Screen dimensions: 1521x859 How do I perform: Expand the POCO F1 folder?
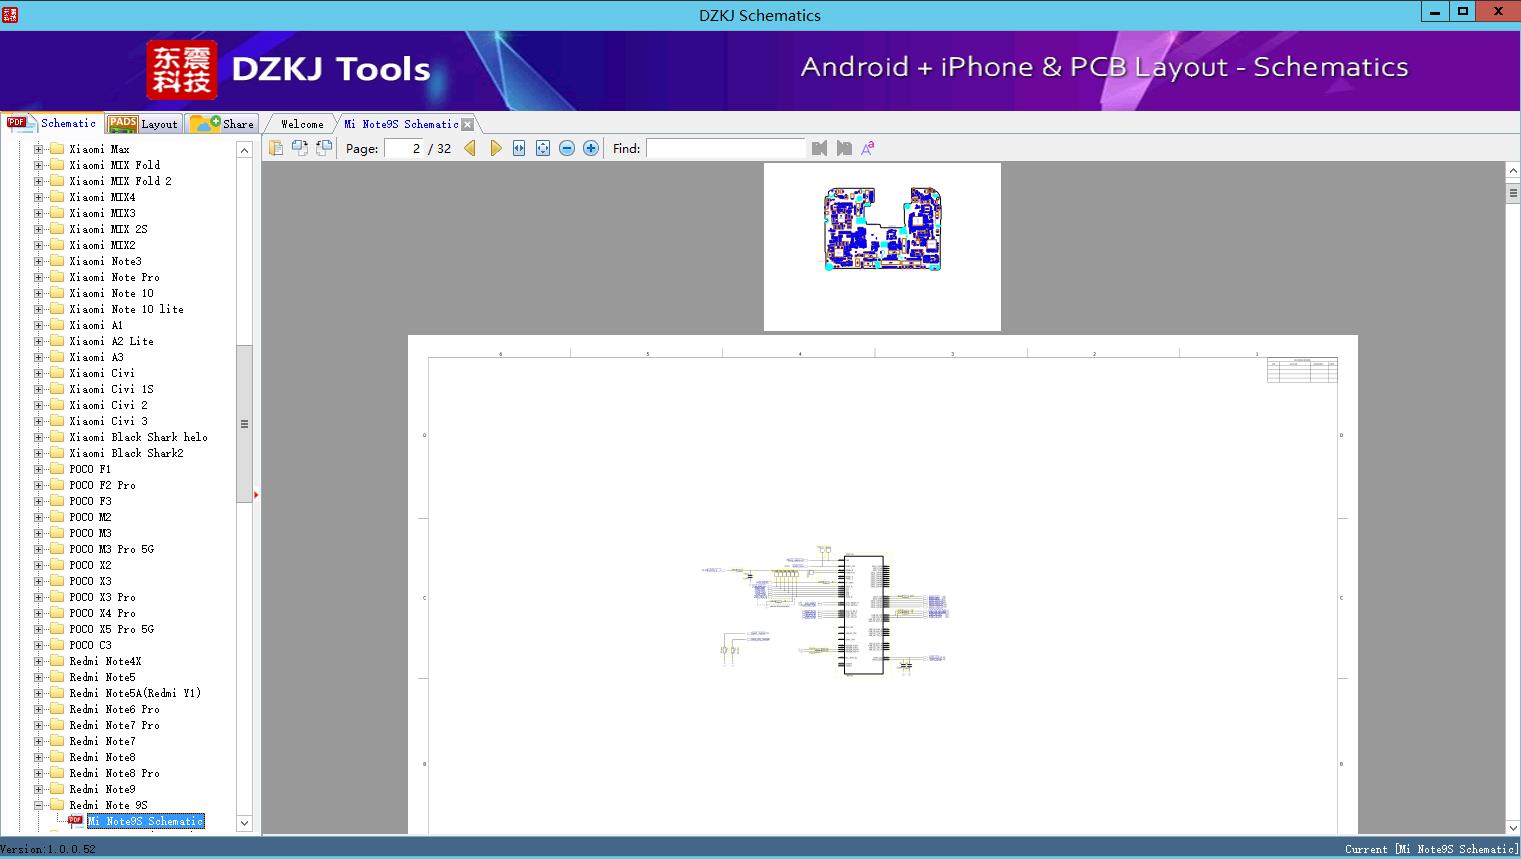tap(39, 469)
